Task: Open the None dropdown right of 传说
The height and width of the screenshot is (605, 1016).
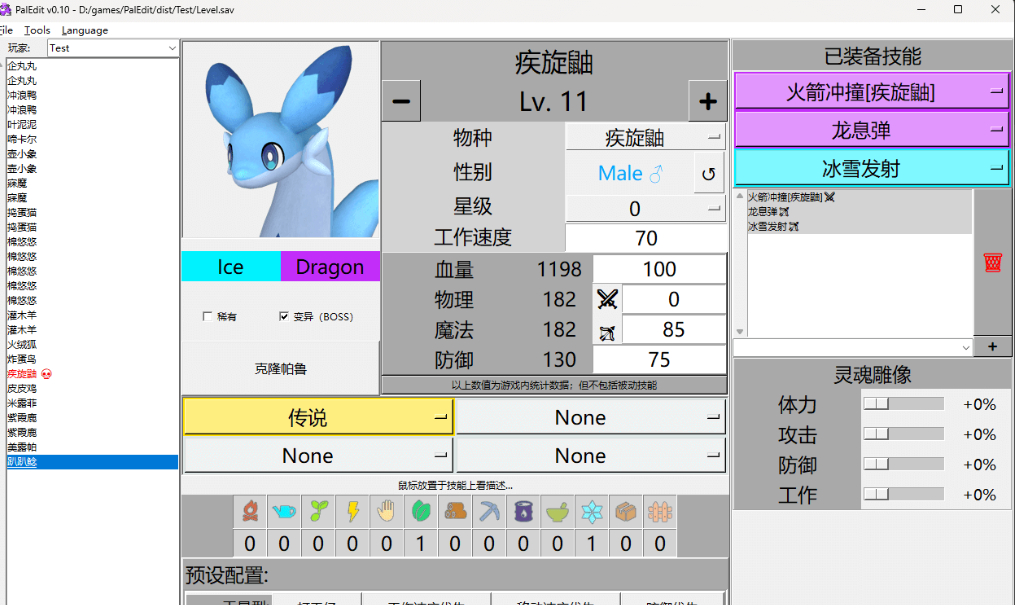Action: 590,417
